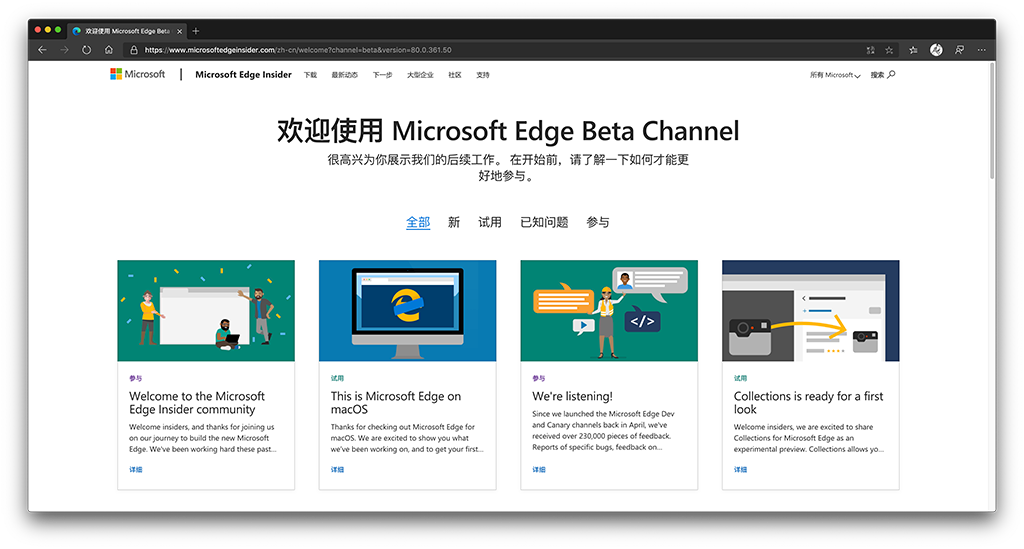Viewport: 1024px width, 549px height.
Task: Expand the 所有 Microsoft dropdown
Action: tap(835, 75)
